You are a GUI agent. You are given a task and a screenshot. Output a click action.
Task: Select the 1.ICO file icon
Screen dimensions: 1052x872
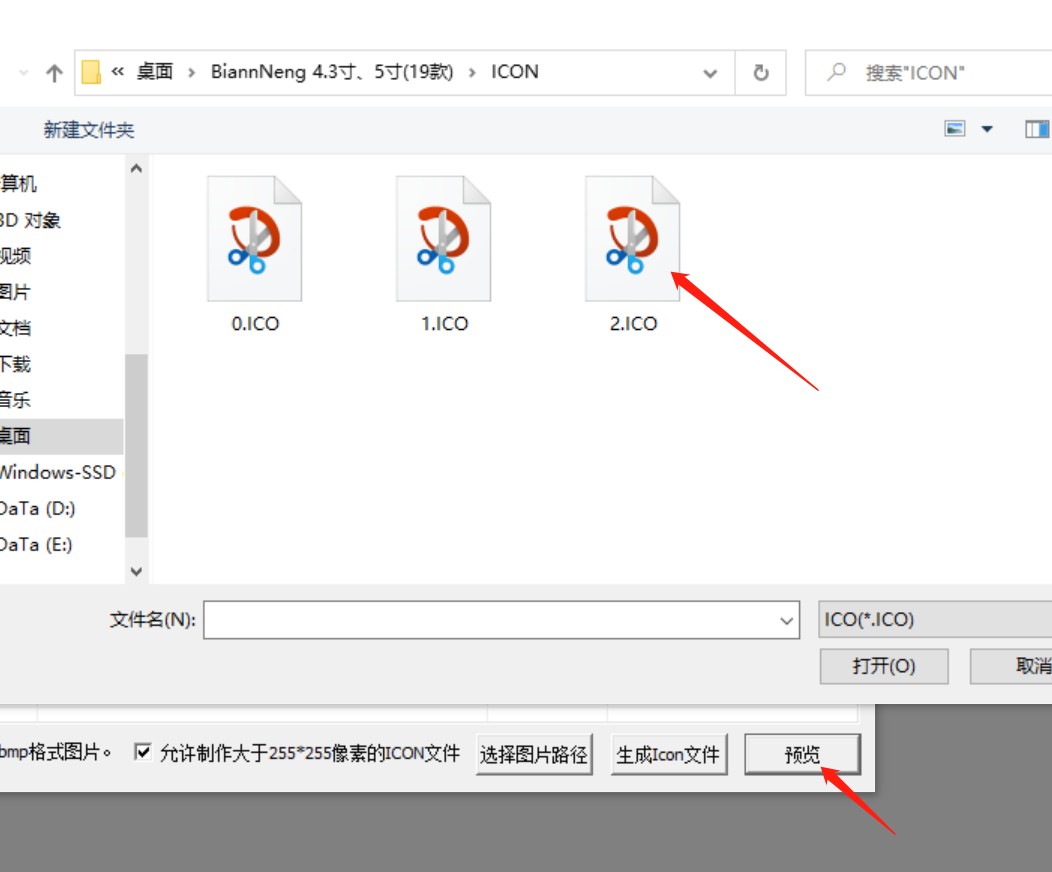(x=443, y=238)
